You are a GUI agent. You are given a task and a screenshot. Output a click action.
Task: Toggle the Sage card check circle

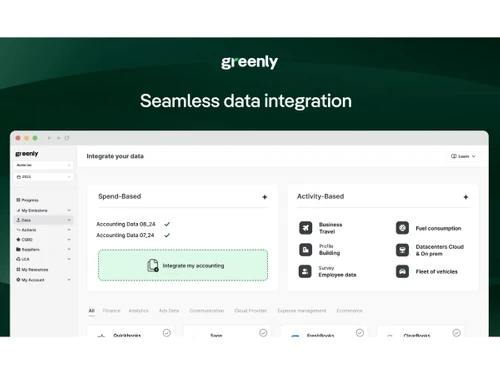coord(263,333)
